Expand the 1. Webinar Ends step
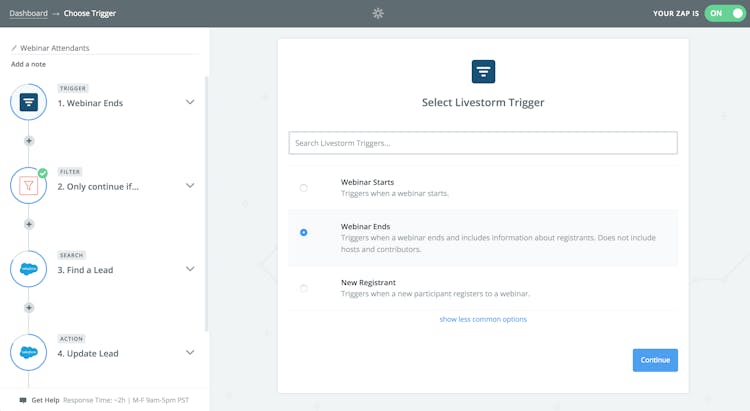This screenshot has width=750, height=411. click(x=190, y=102)
